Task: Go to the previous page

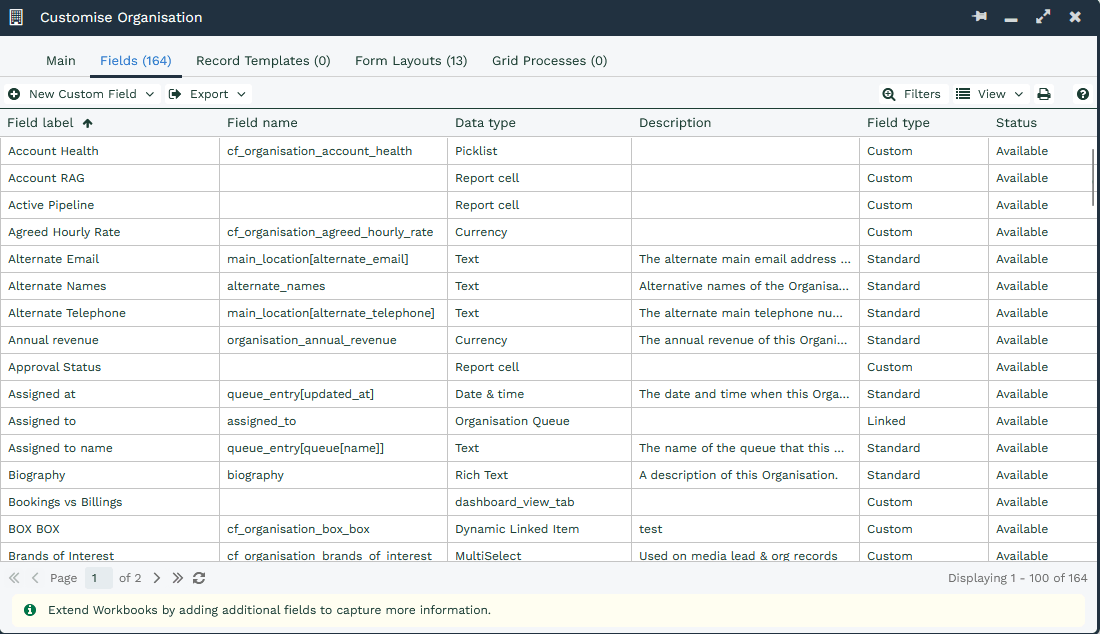Action: [35, 578]
